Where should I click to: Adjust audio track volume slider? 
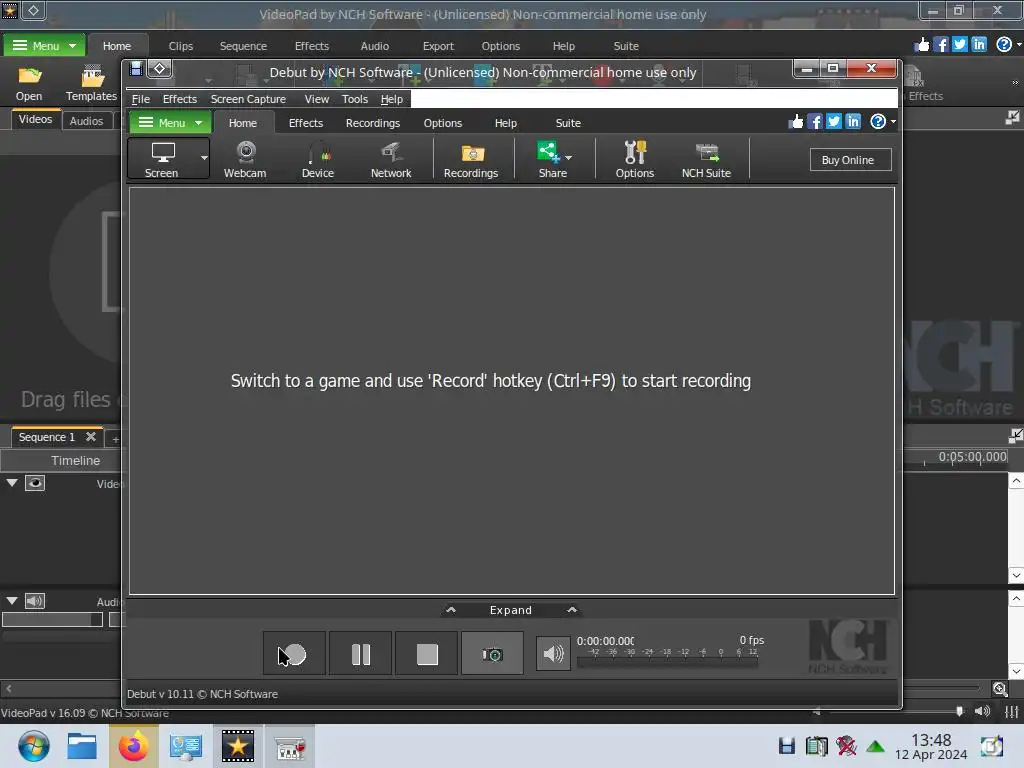tap(52, 619)
